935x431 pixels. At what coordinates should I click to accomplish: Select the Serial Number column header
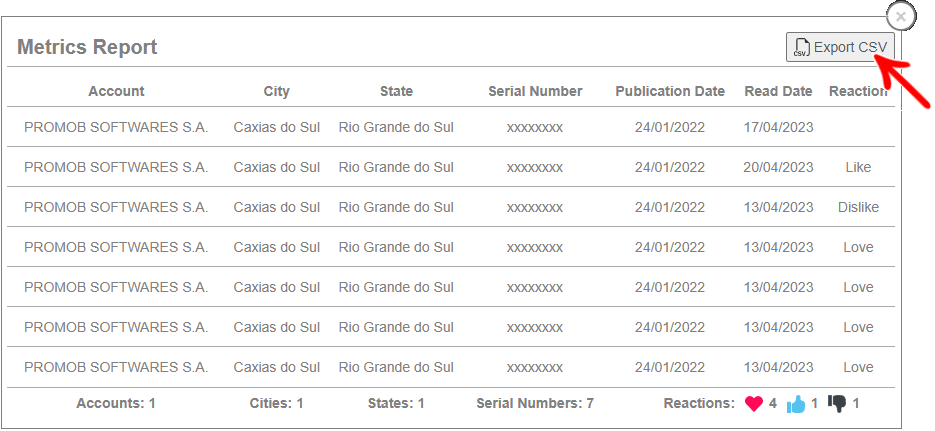[535, 91]
